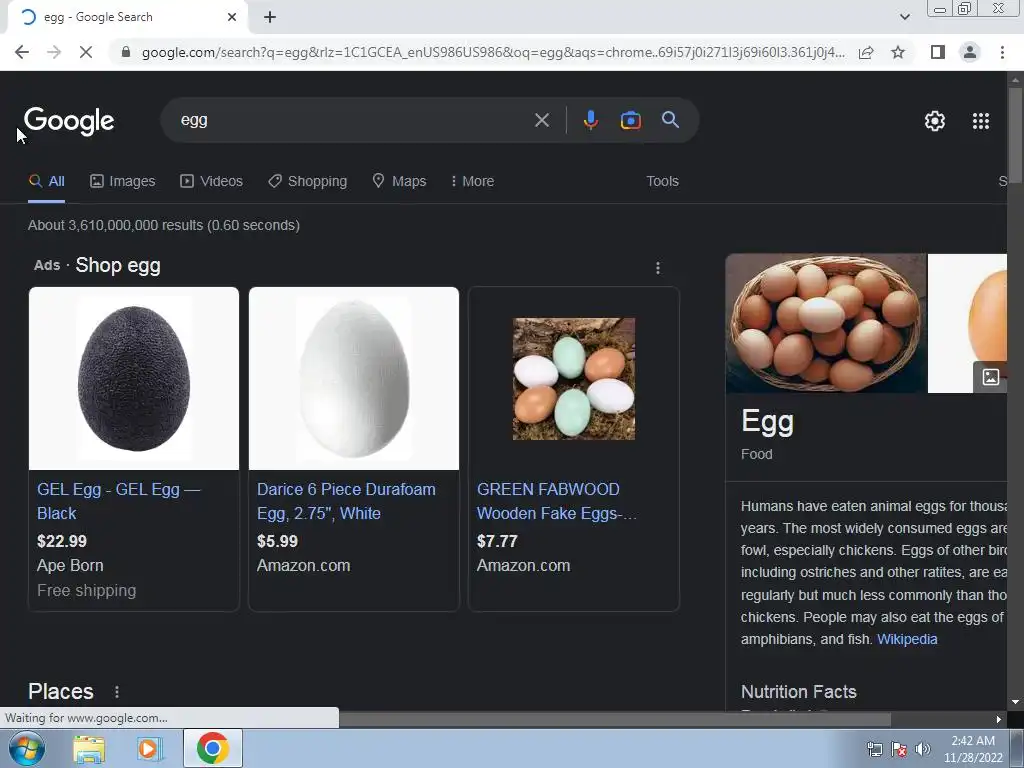Open the tab search chevron
The image size is (1024, 768).
point(904,17)
